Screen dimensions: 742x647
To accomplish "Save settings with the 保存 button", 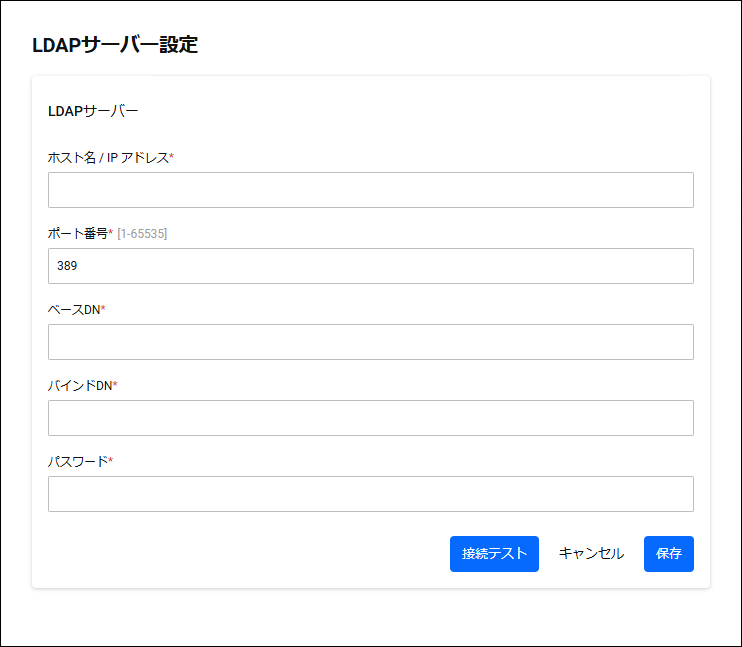I will tap(669, 554).
